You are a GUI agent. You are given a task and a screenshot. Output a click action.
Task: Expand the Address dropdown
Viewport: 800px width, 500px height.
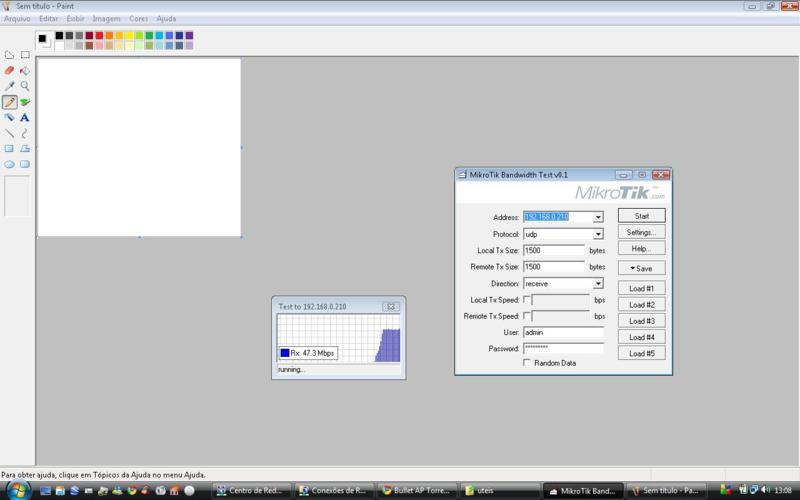coord(598,217)
